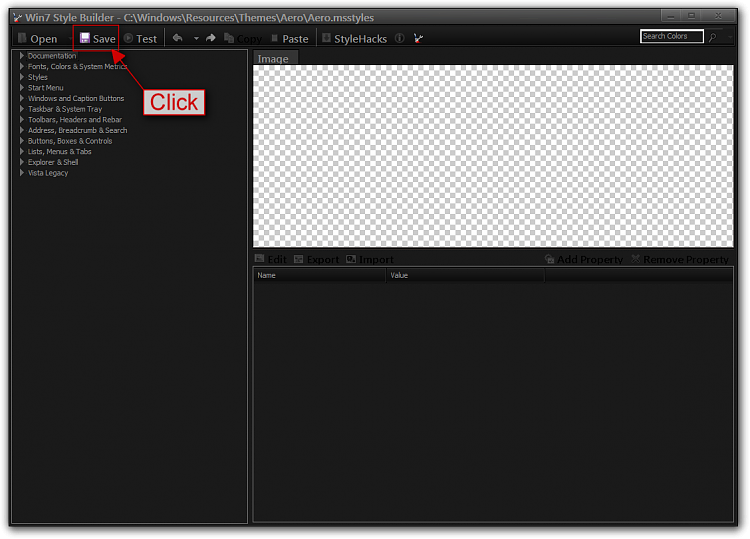The image size is (750, 539).
Task: Expand Address, Breadcrumb & Search node
Action: (x=22, y=130)
